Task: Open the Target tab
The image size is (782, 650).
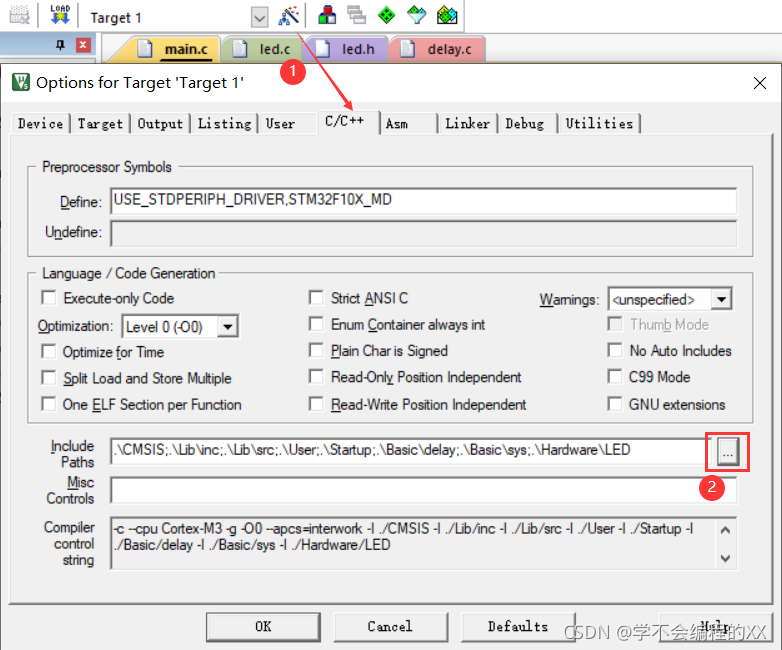Action: (x=100, y=123)
